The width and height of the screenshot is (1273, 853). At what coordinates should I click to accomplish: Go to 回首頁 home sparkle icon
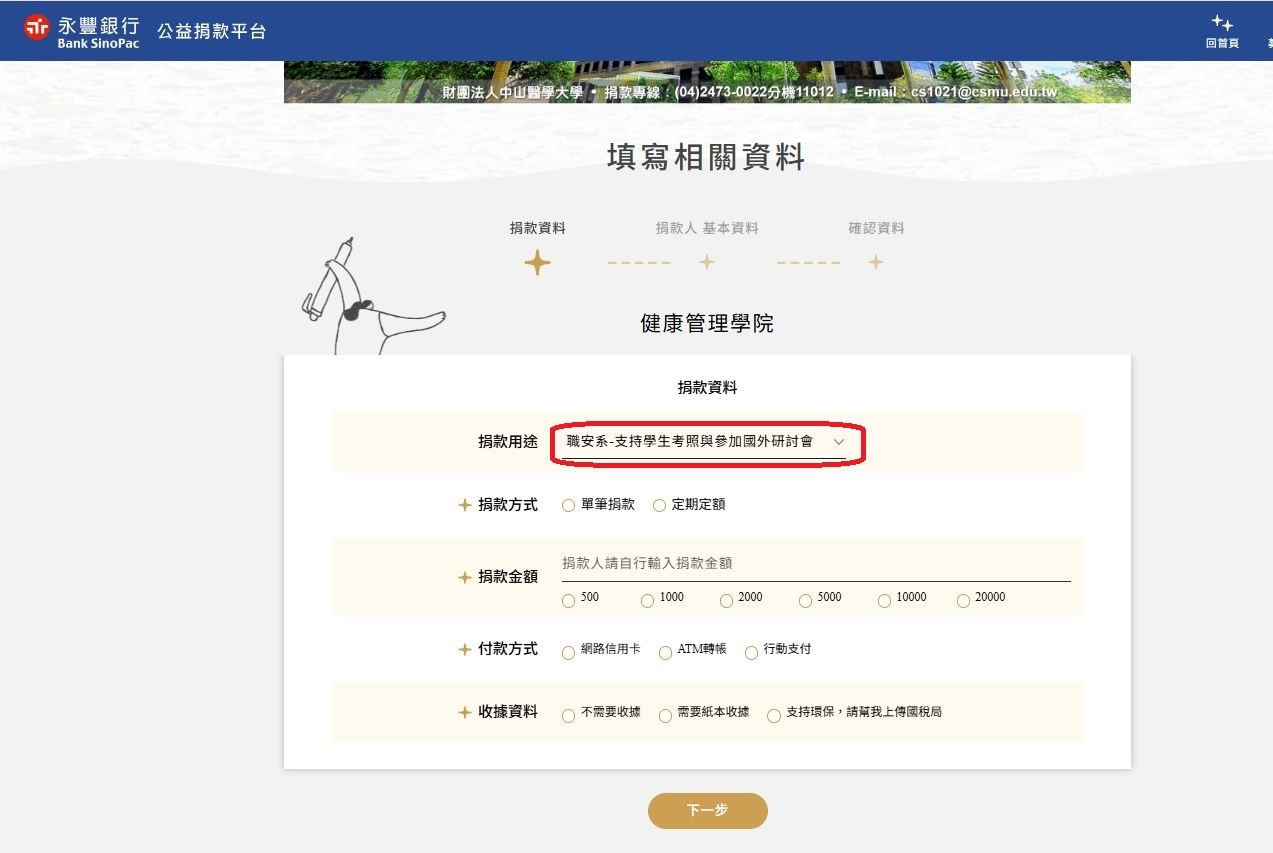pos(1222,23)
